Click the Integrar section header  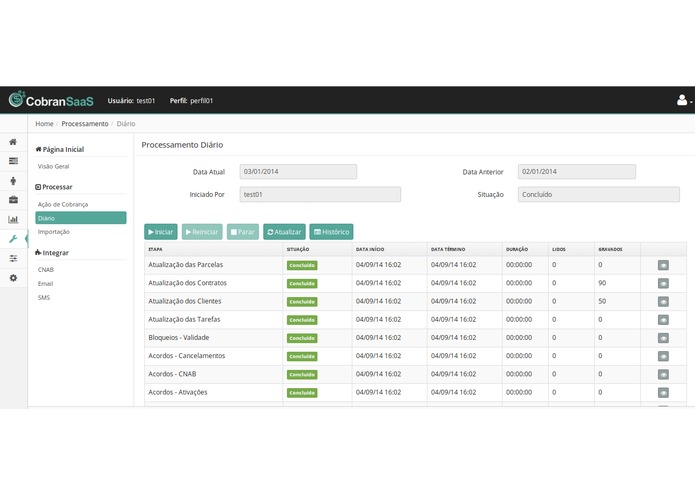52,253
